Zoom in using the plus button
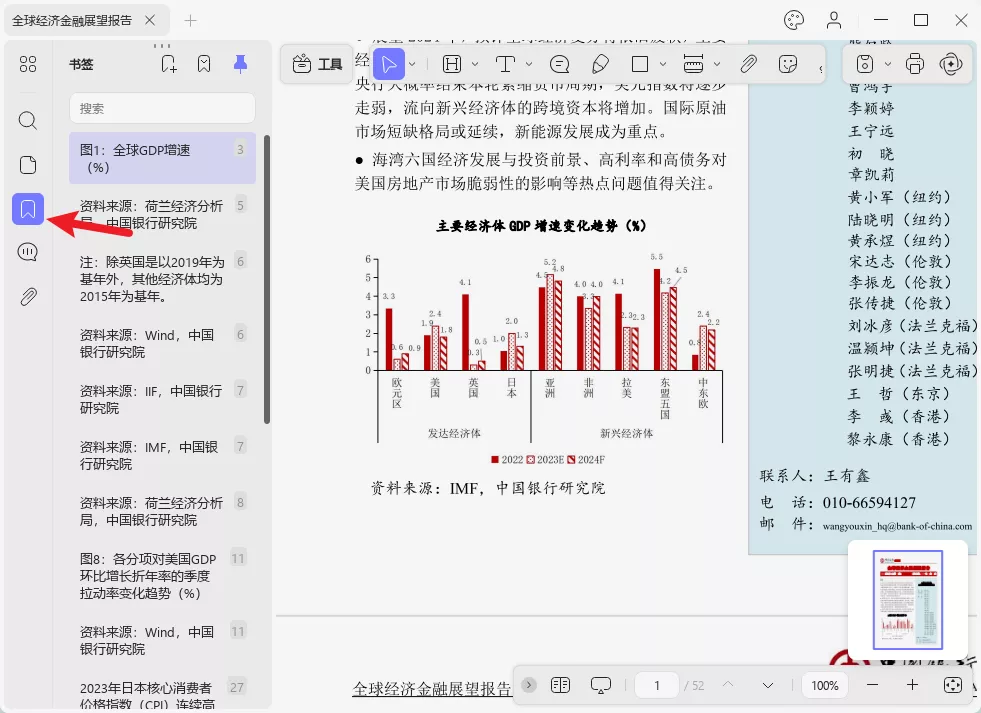981x713 pixels. point(911,685)
